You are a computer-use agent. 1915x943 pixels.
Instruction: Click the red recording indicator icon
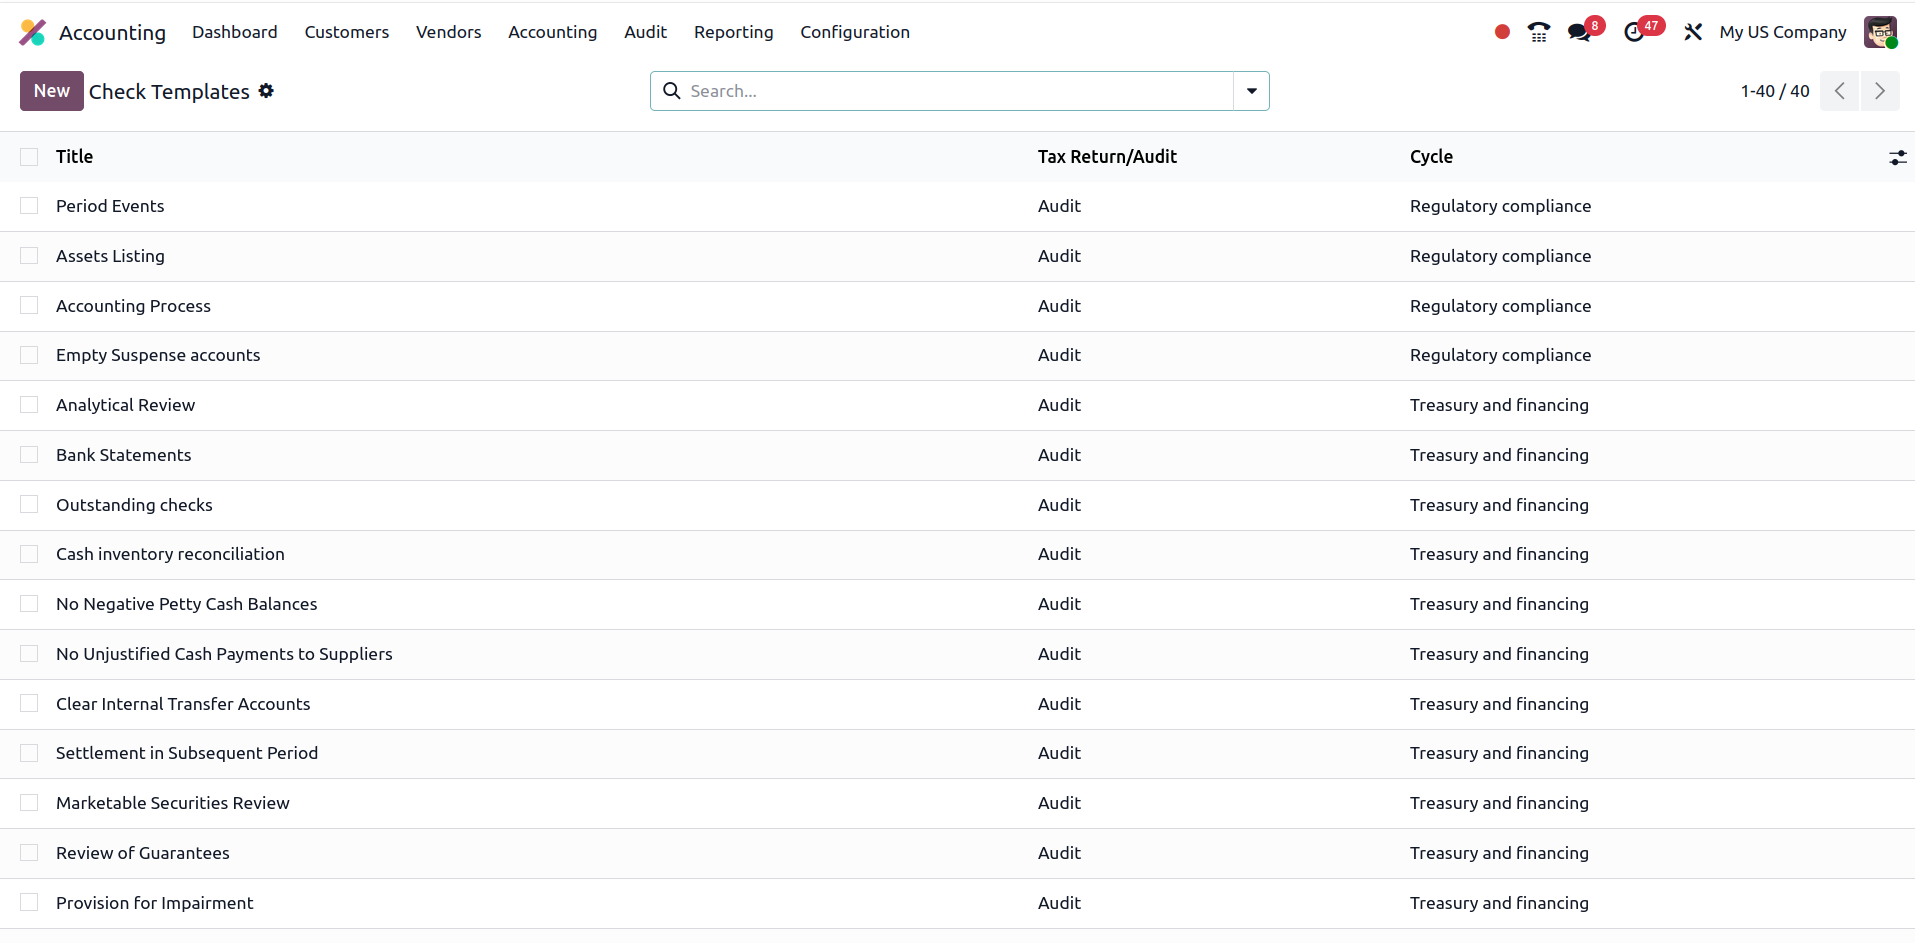pyautogui.click(x=1501, y=32)
